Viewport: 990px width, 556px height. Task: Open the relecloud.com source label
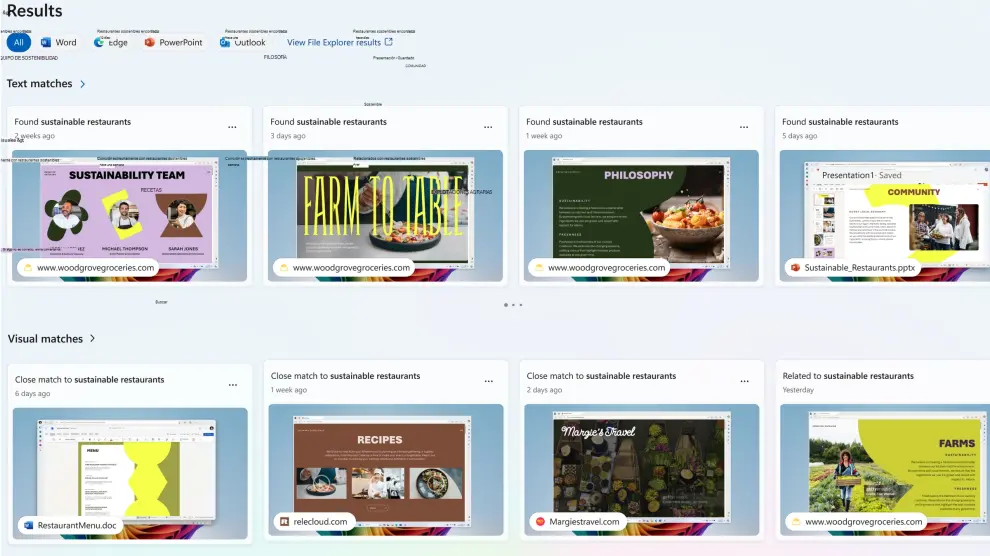(314, 522)
